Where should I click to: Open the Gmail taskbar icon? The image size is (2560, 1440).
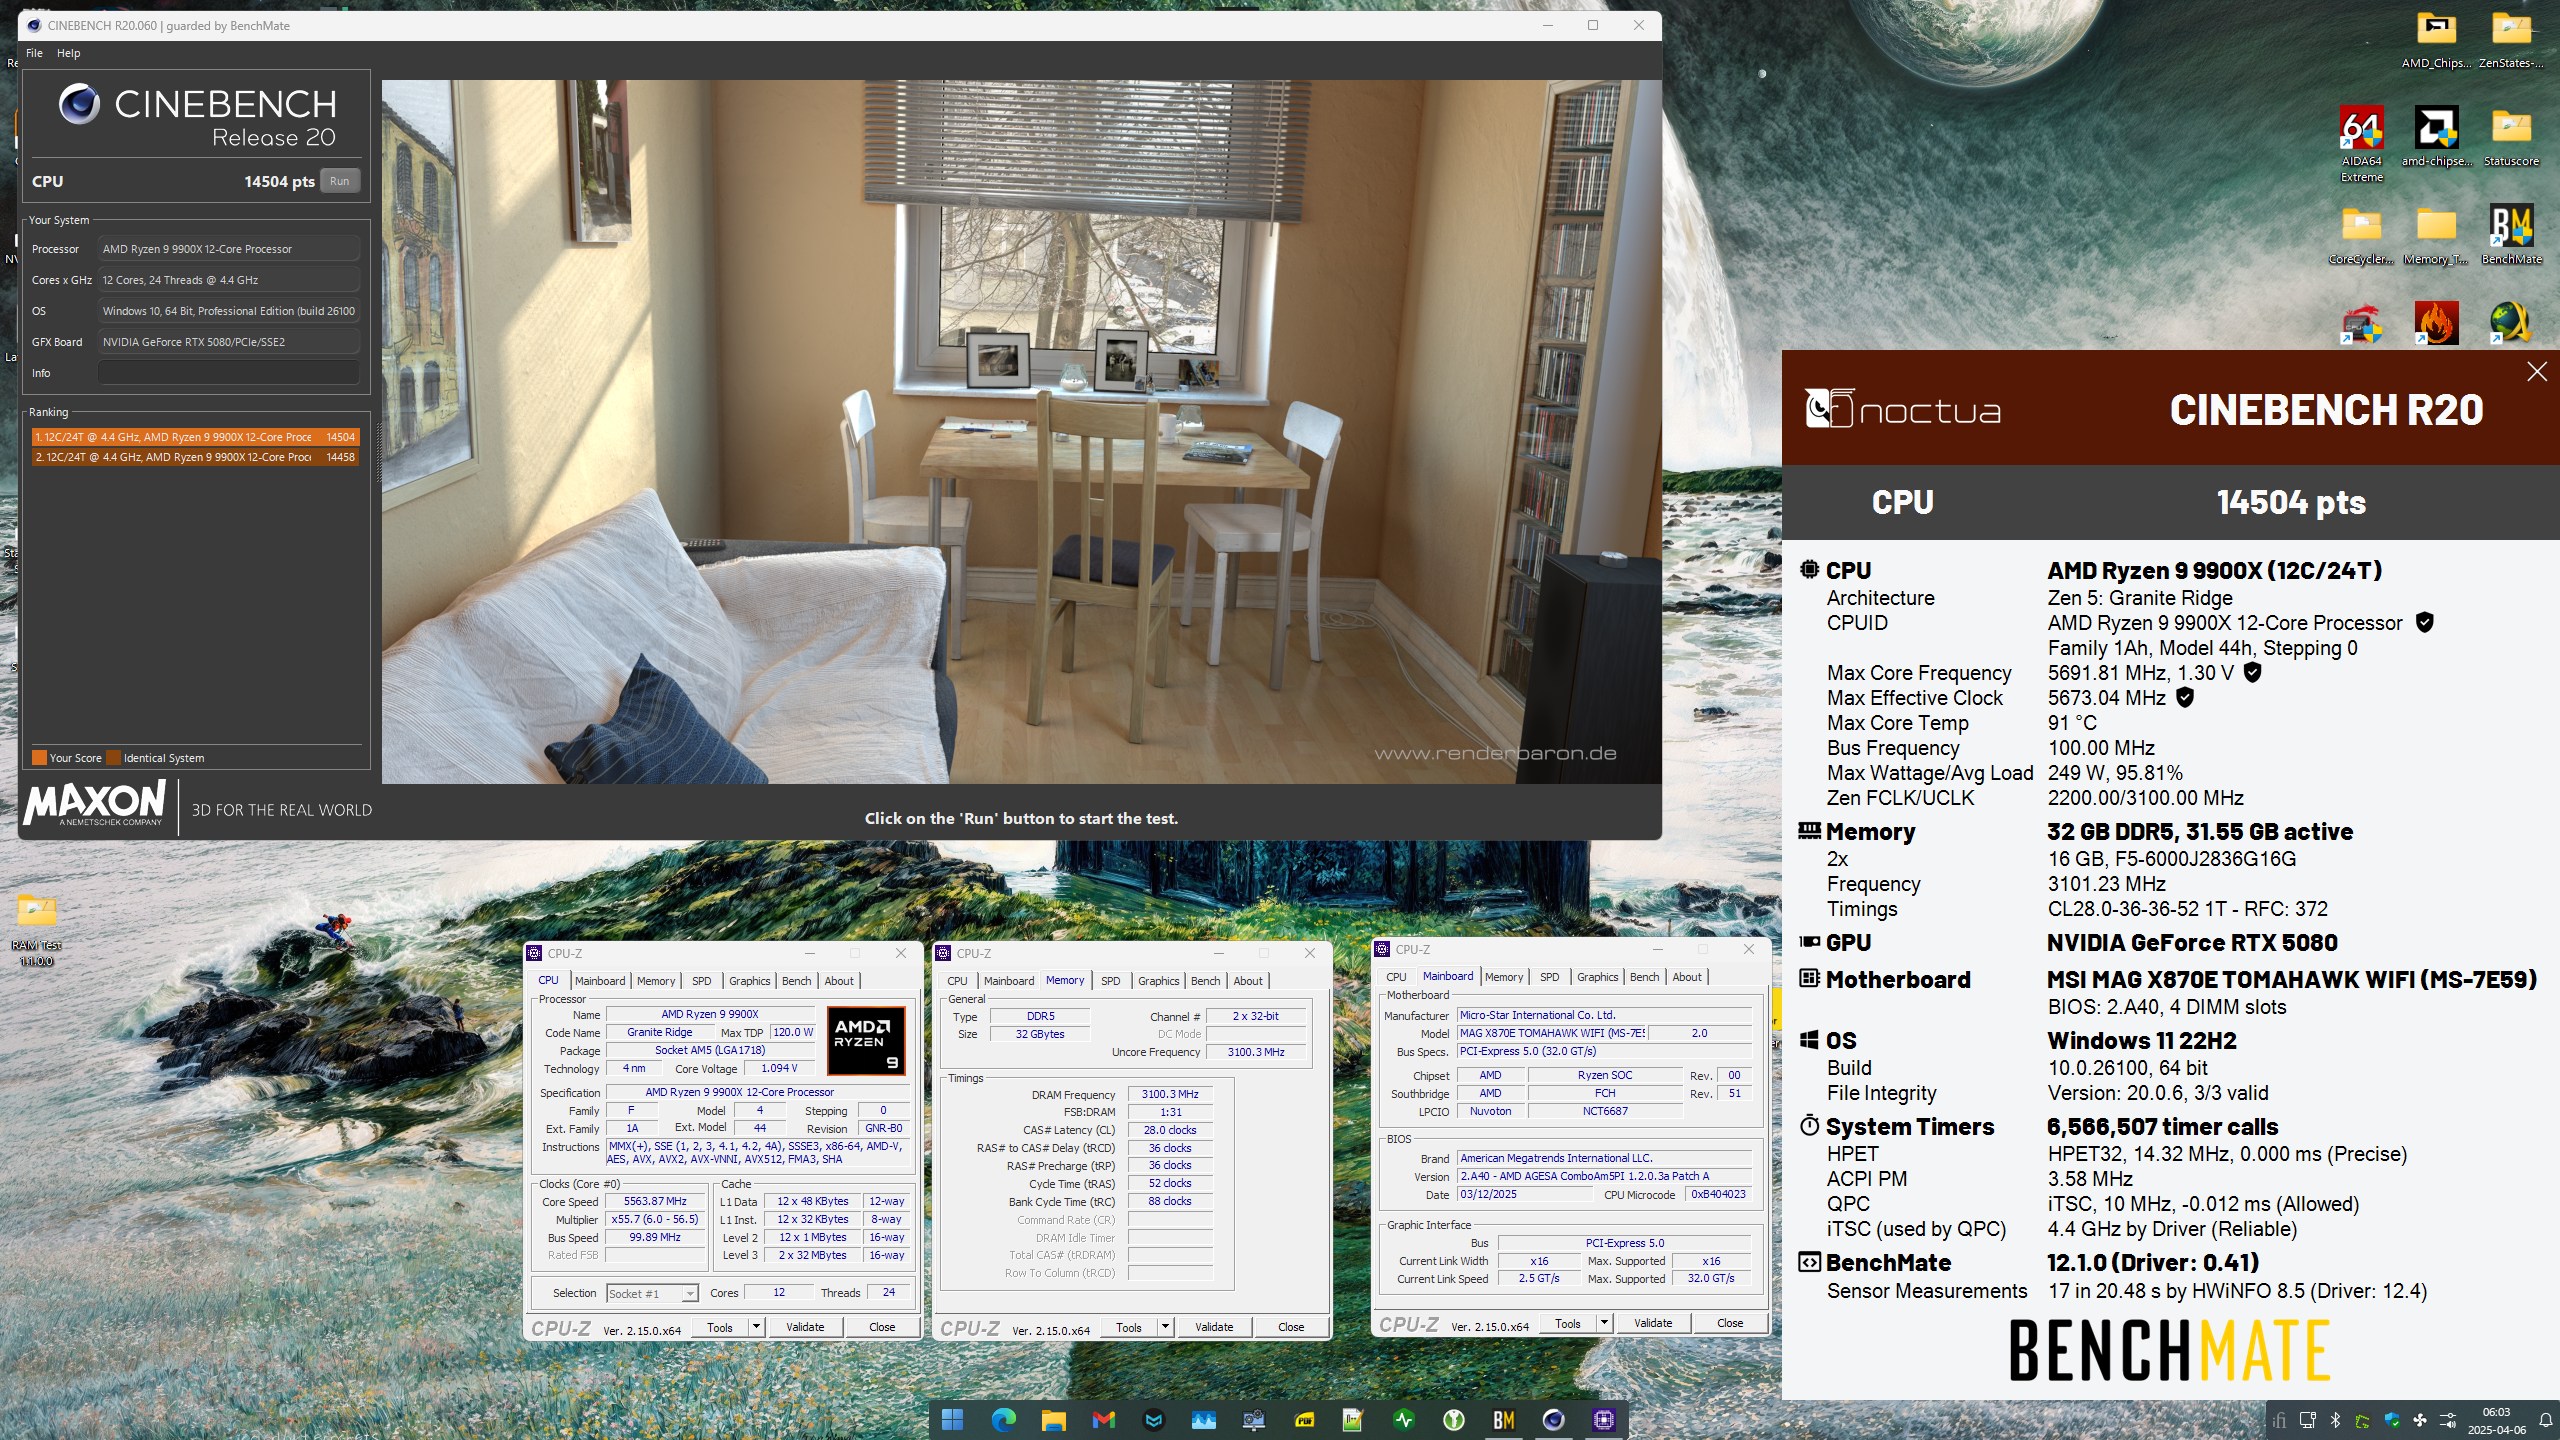click(x=1103, y=1419)
